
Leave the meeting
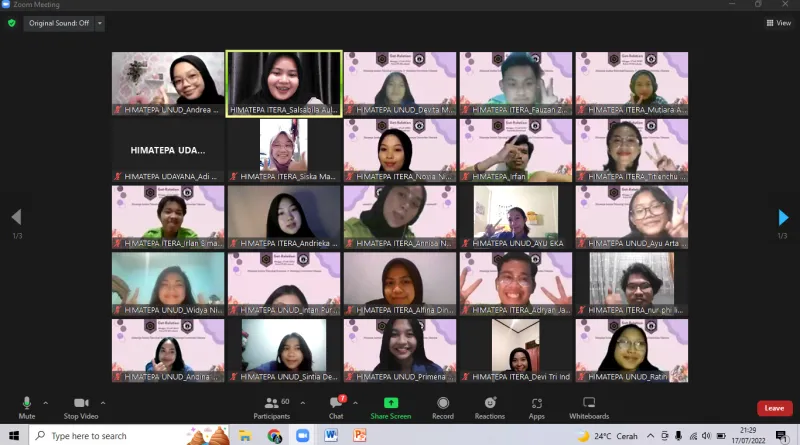click(773, 408)
